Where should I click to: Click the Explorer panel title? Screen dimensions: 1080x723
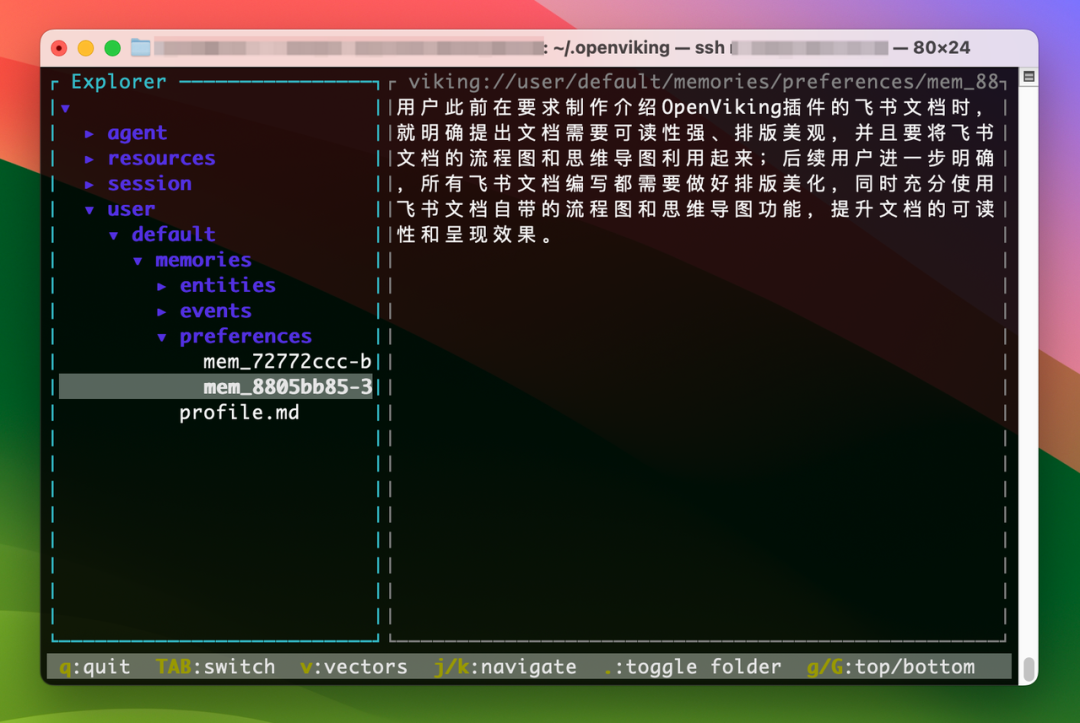(118, 82)
